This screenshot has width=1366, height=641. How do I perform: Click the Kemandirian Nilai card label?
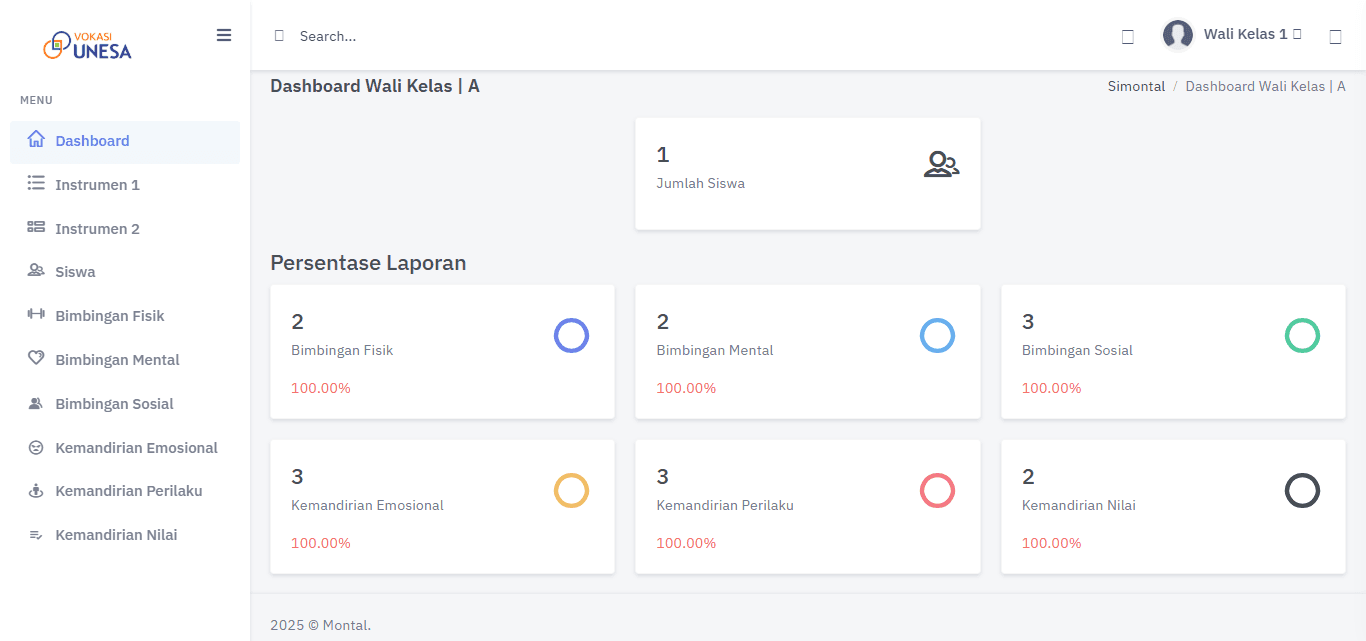coord(1078,505)
